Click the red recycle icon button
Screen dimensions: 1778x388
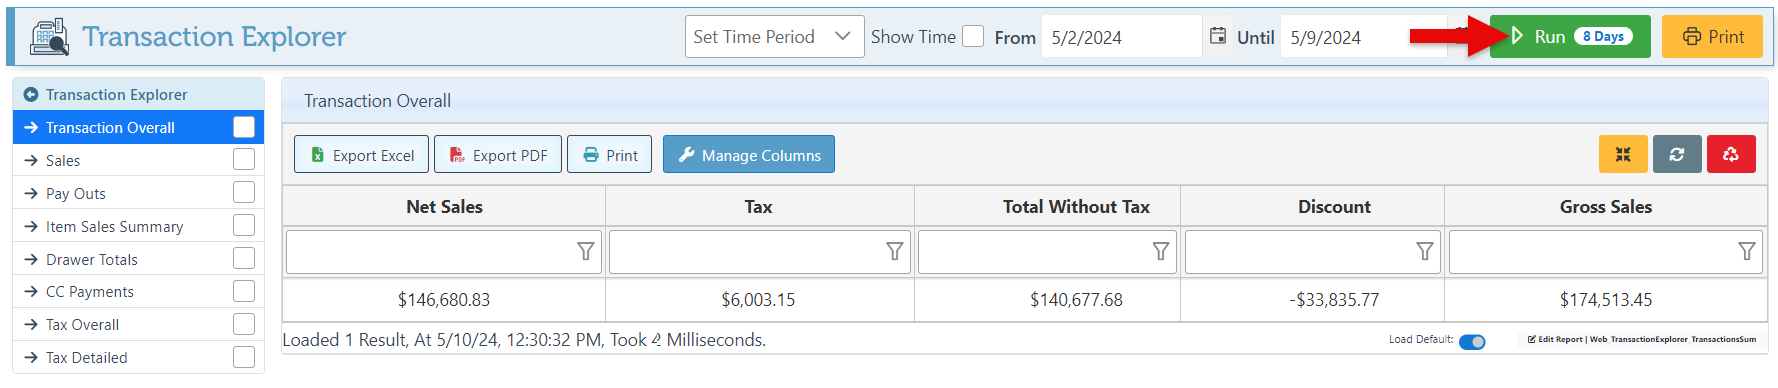tap(1731, 154)
